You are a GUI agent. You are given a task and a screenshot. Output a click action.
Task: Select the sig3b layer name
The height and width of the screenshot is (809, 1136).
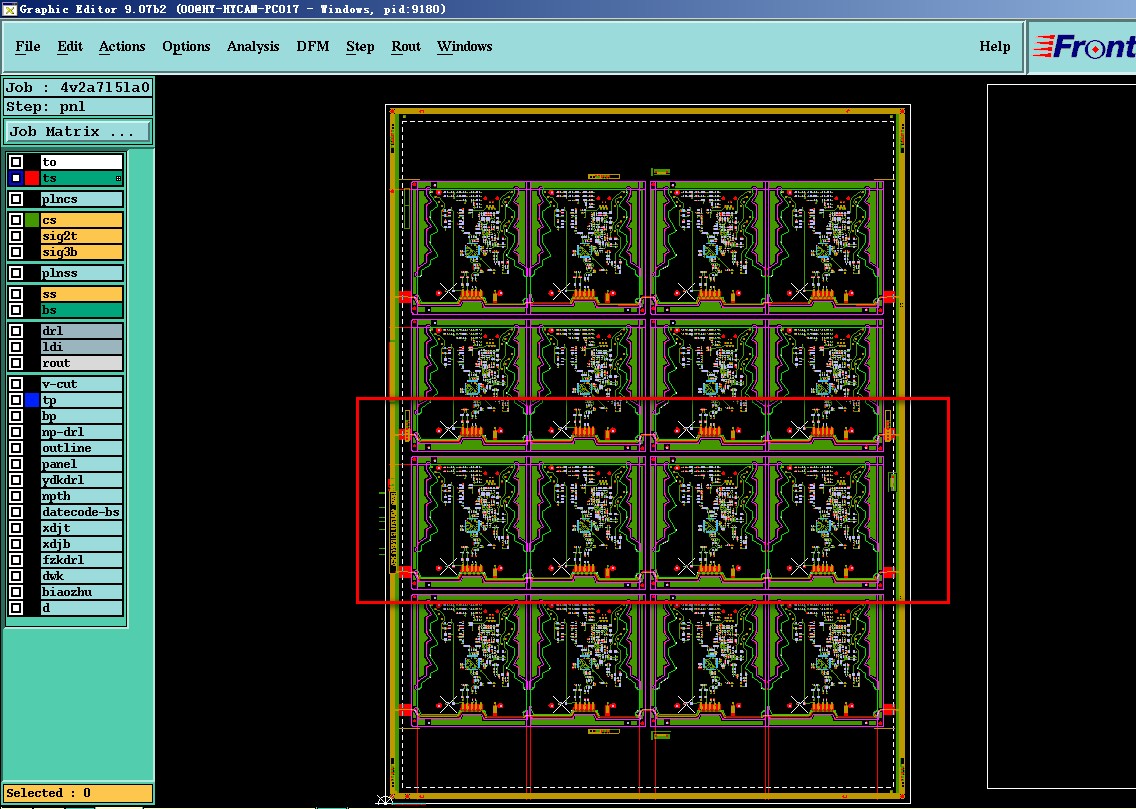[81, 252]
